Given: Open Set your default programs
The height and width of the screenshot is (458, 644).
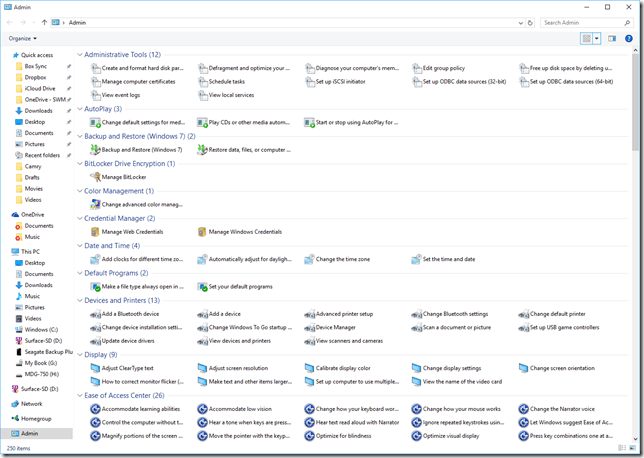Looking at the screenshot, I should point(240,287).
